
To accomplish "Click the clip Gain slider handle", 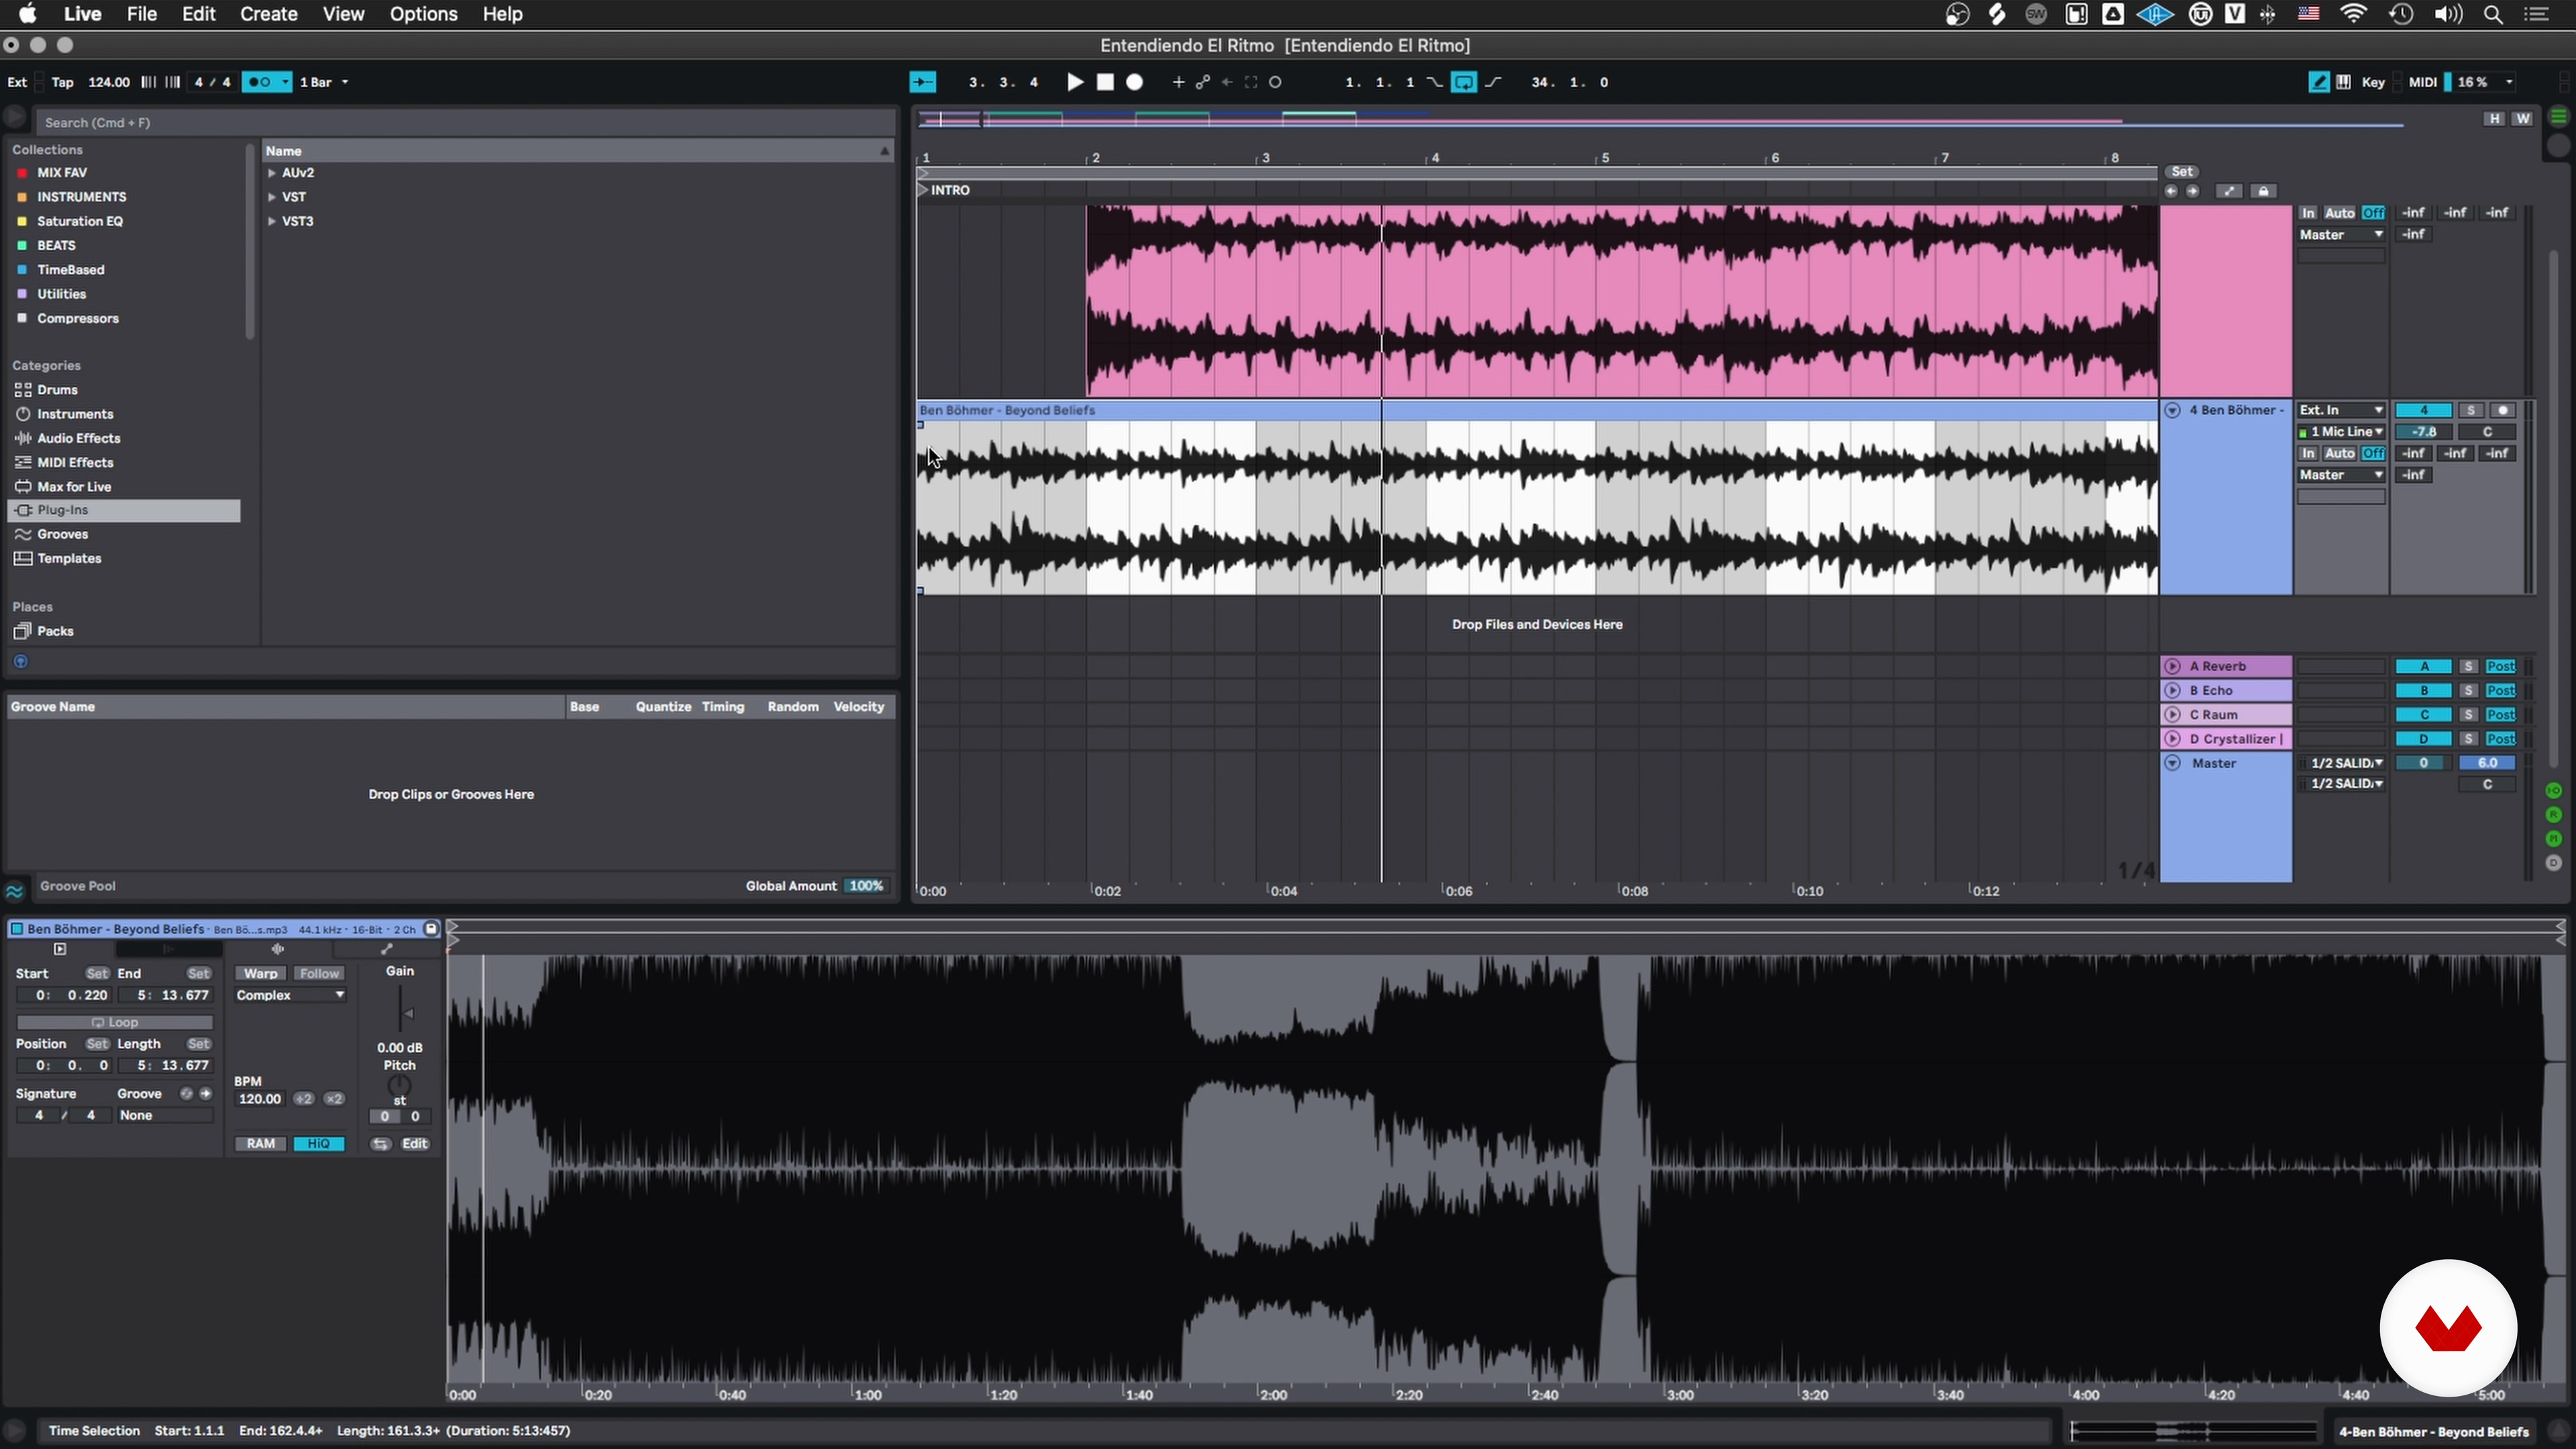I will (x=407, y=1013).
